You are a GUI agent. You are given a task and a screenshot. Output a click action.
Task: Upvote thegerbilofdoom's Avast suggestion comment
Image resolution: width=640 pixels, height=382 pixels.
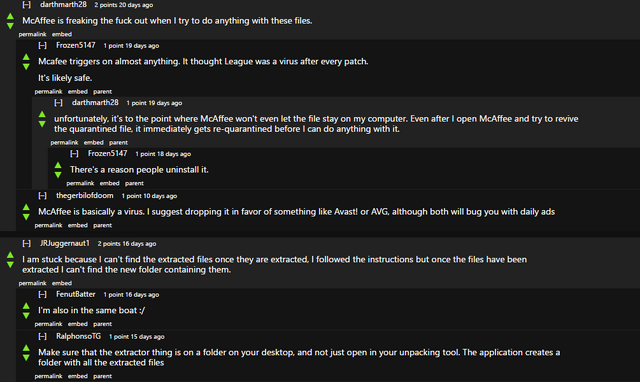tap(26, 207)
